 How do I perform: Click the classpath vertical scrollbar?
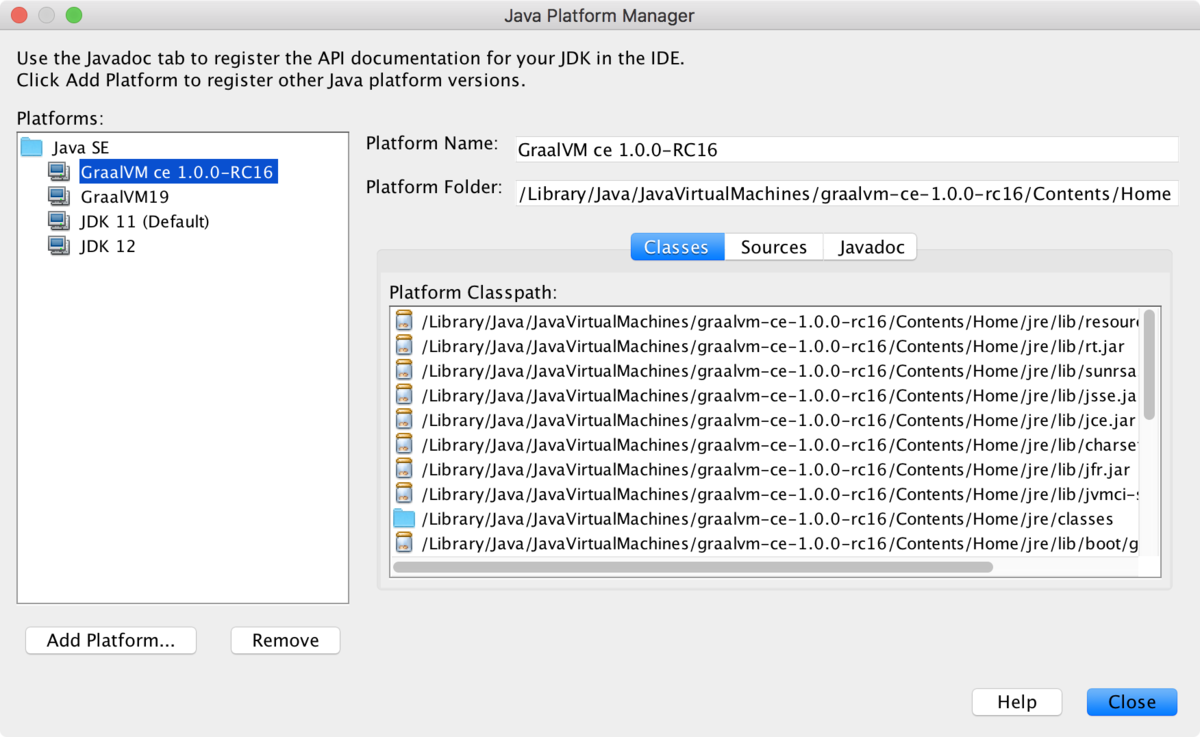pos(1149,364)
